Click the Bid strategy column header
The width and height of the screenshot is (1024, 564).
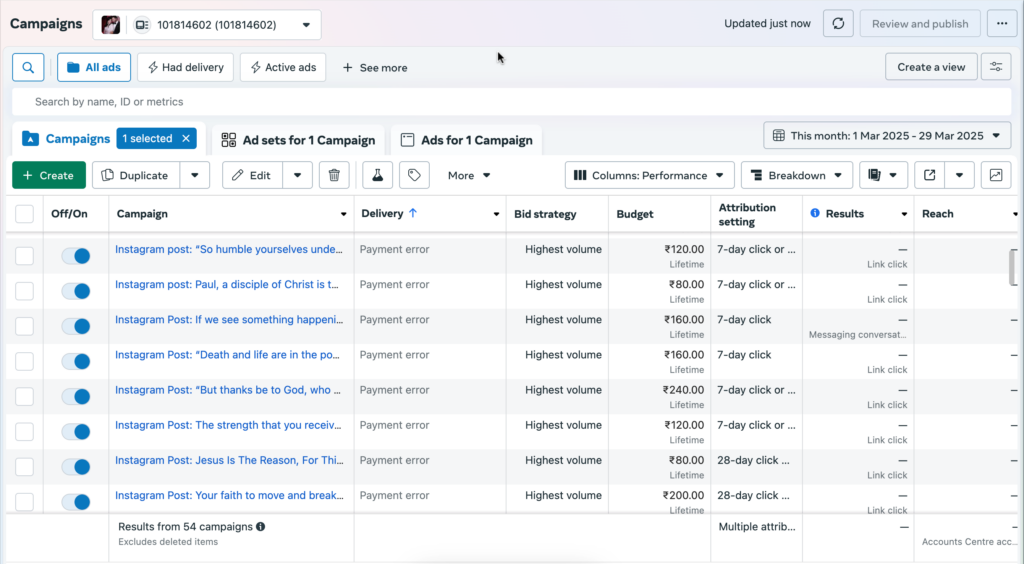coord(545,214)
